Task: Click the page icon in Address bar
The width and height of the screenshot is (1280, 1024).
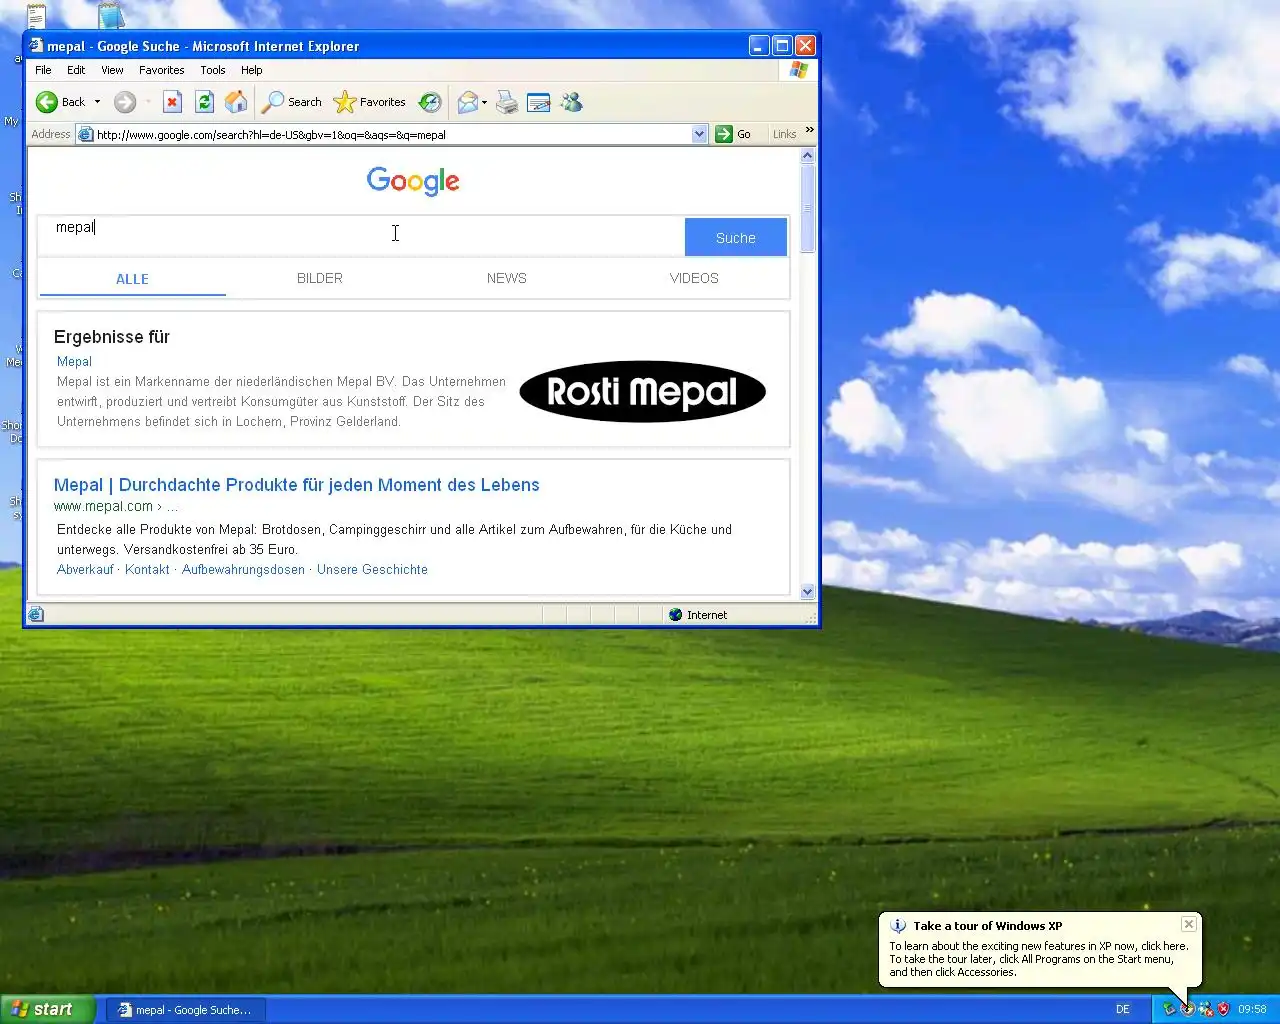Action: point(86,134)
